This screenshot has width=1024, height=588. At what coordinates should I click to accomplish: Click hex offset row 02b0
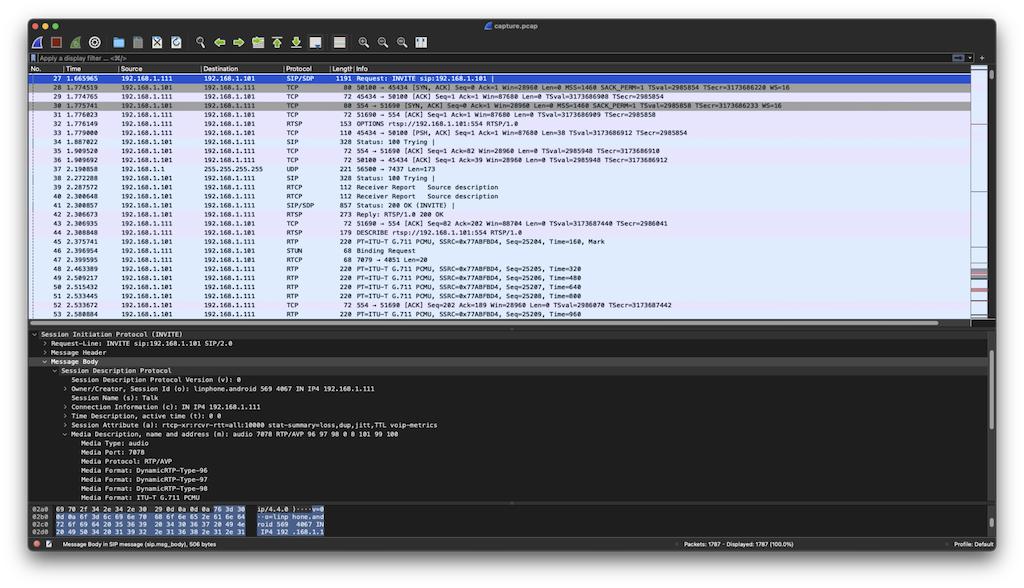(40, 517)
